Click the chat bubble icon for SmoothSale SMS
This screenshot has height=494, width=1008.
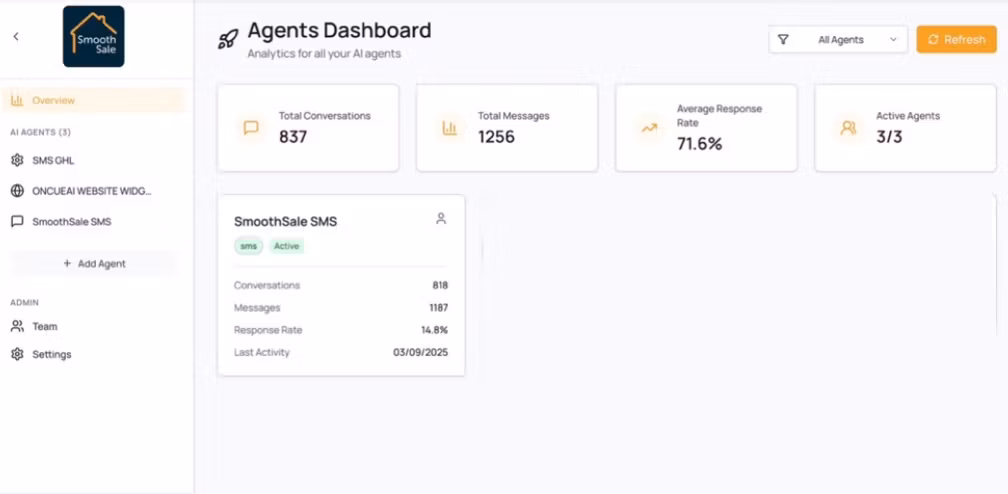[17, 221]
